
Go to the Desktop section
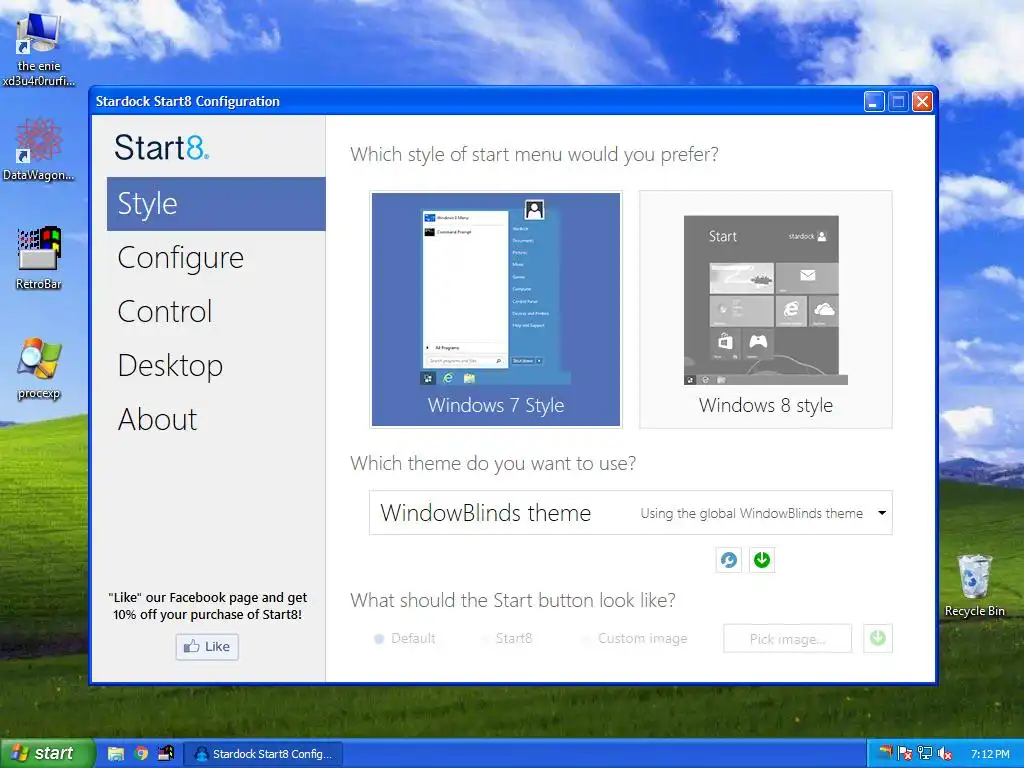tap(170, 366)
